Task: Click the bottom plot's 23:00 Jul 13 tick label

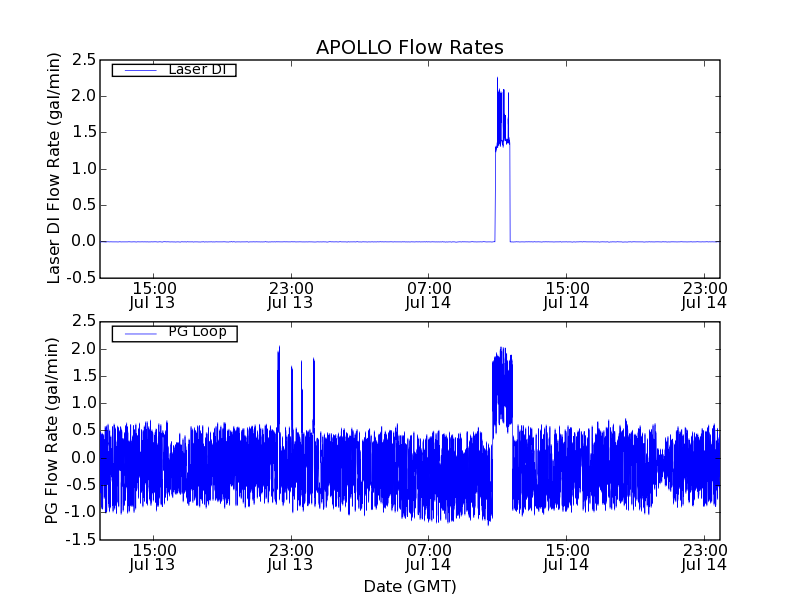Action: pyautogui.click(x=290, y=558)
